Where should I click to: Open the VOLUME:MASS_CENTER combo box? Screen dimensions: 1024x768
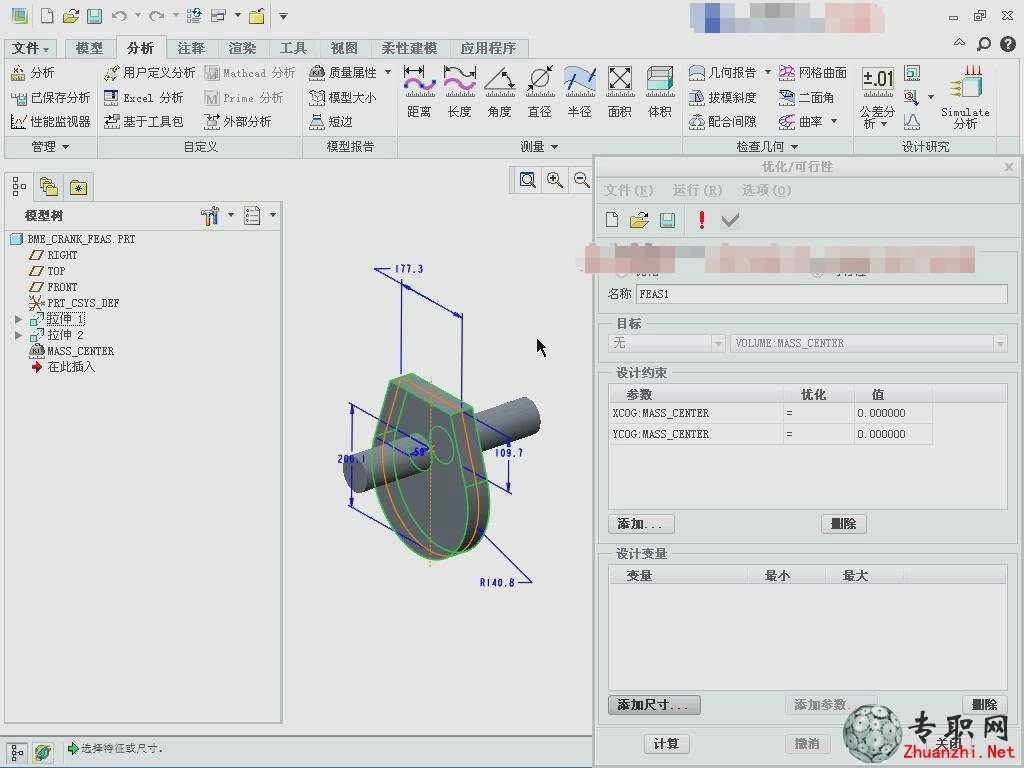(869, 343)
